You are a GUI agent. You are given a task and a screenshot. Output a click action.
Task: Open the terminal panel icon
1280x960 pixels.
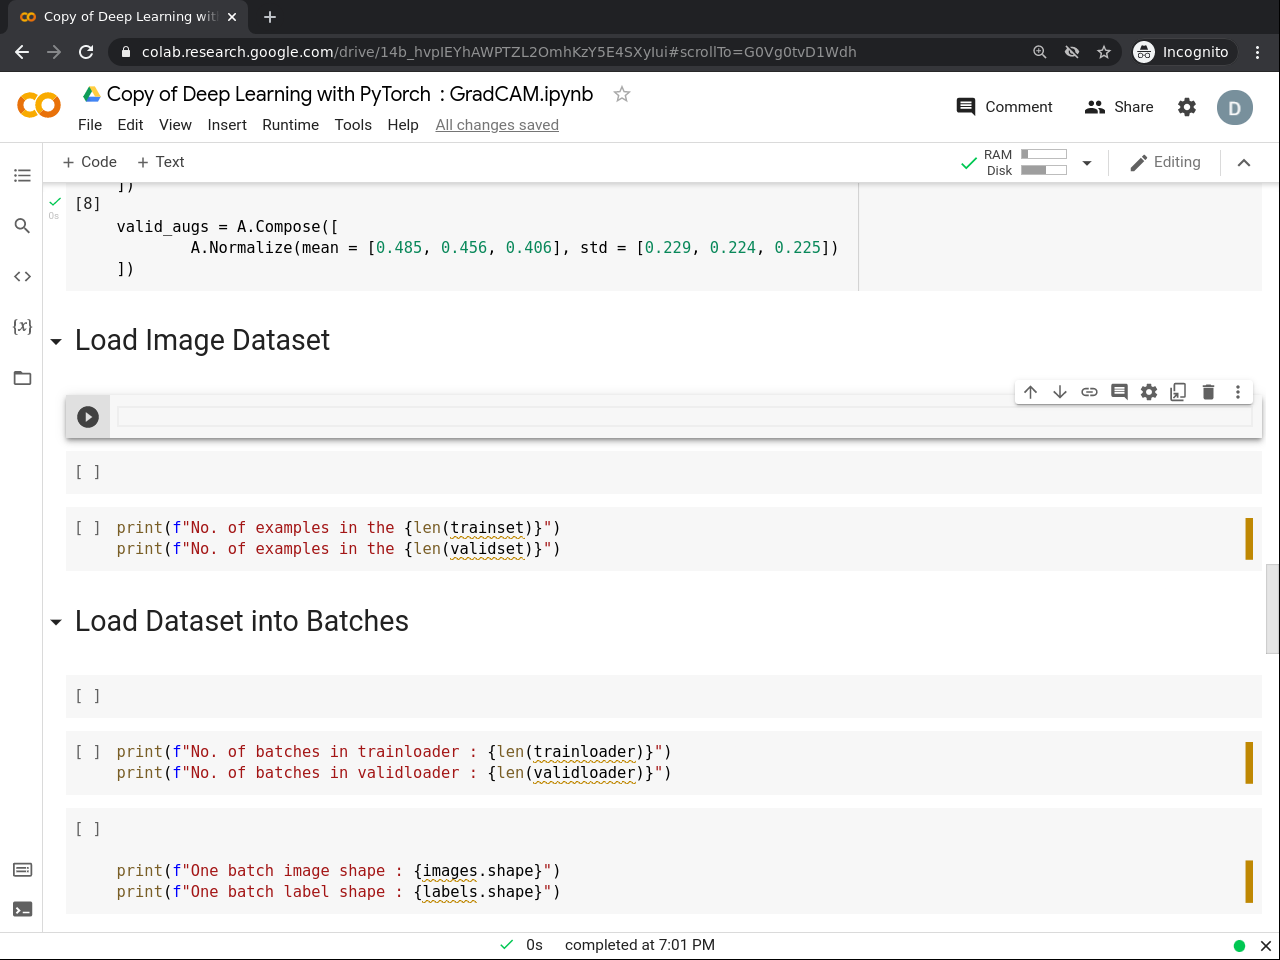(x=22, y=909)
